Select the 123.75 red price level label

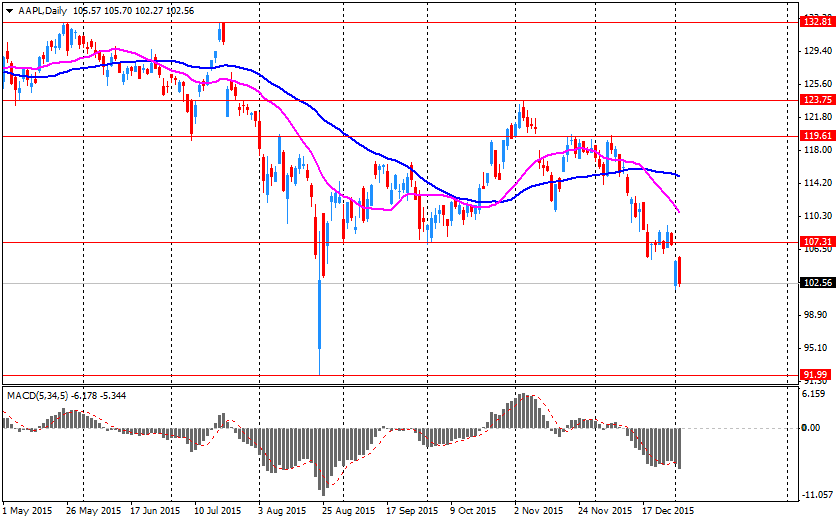point(818,100)
